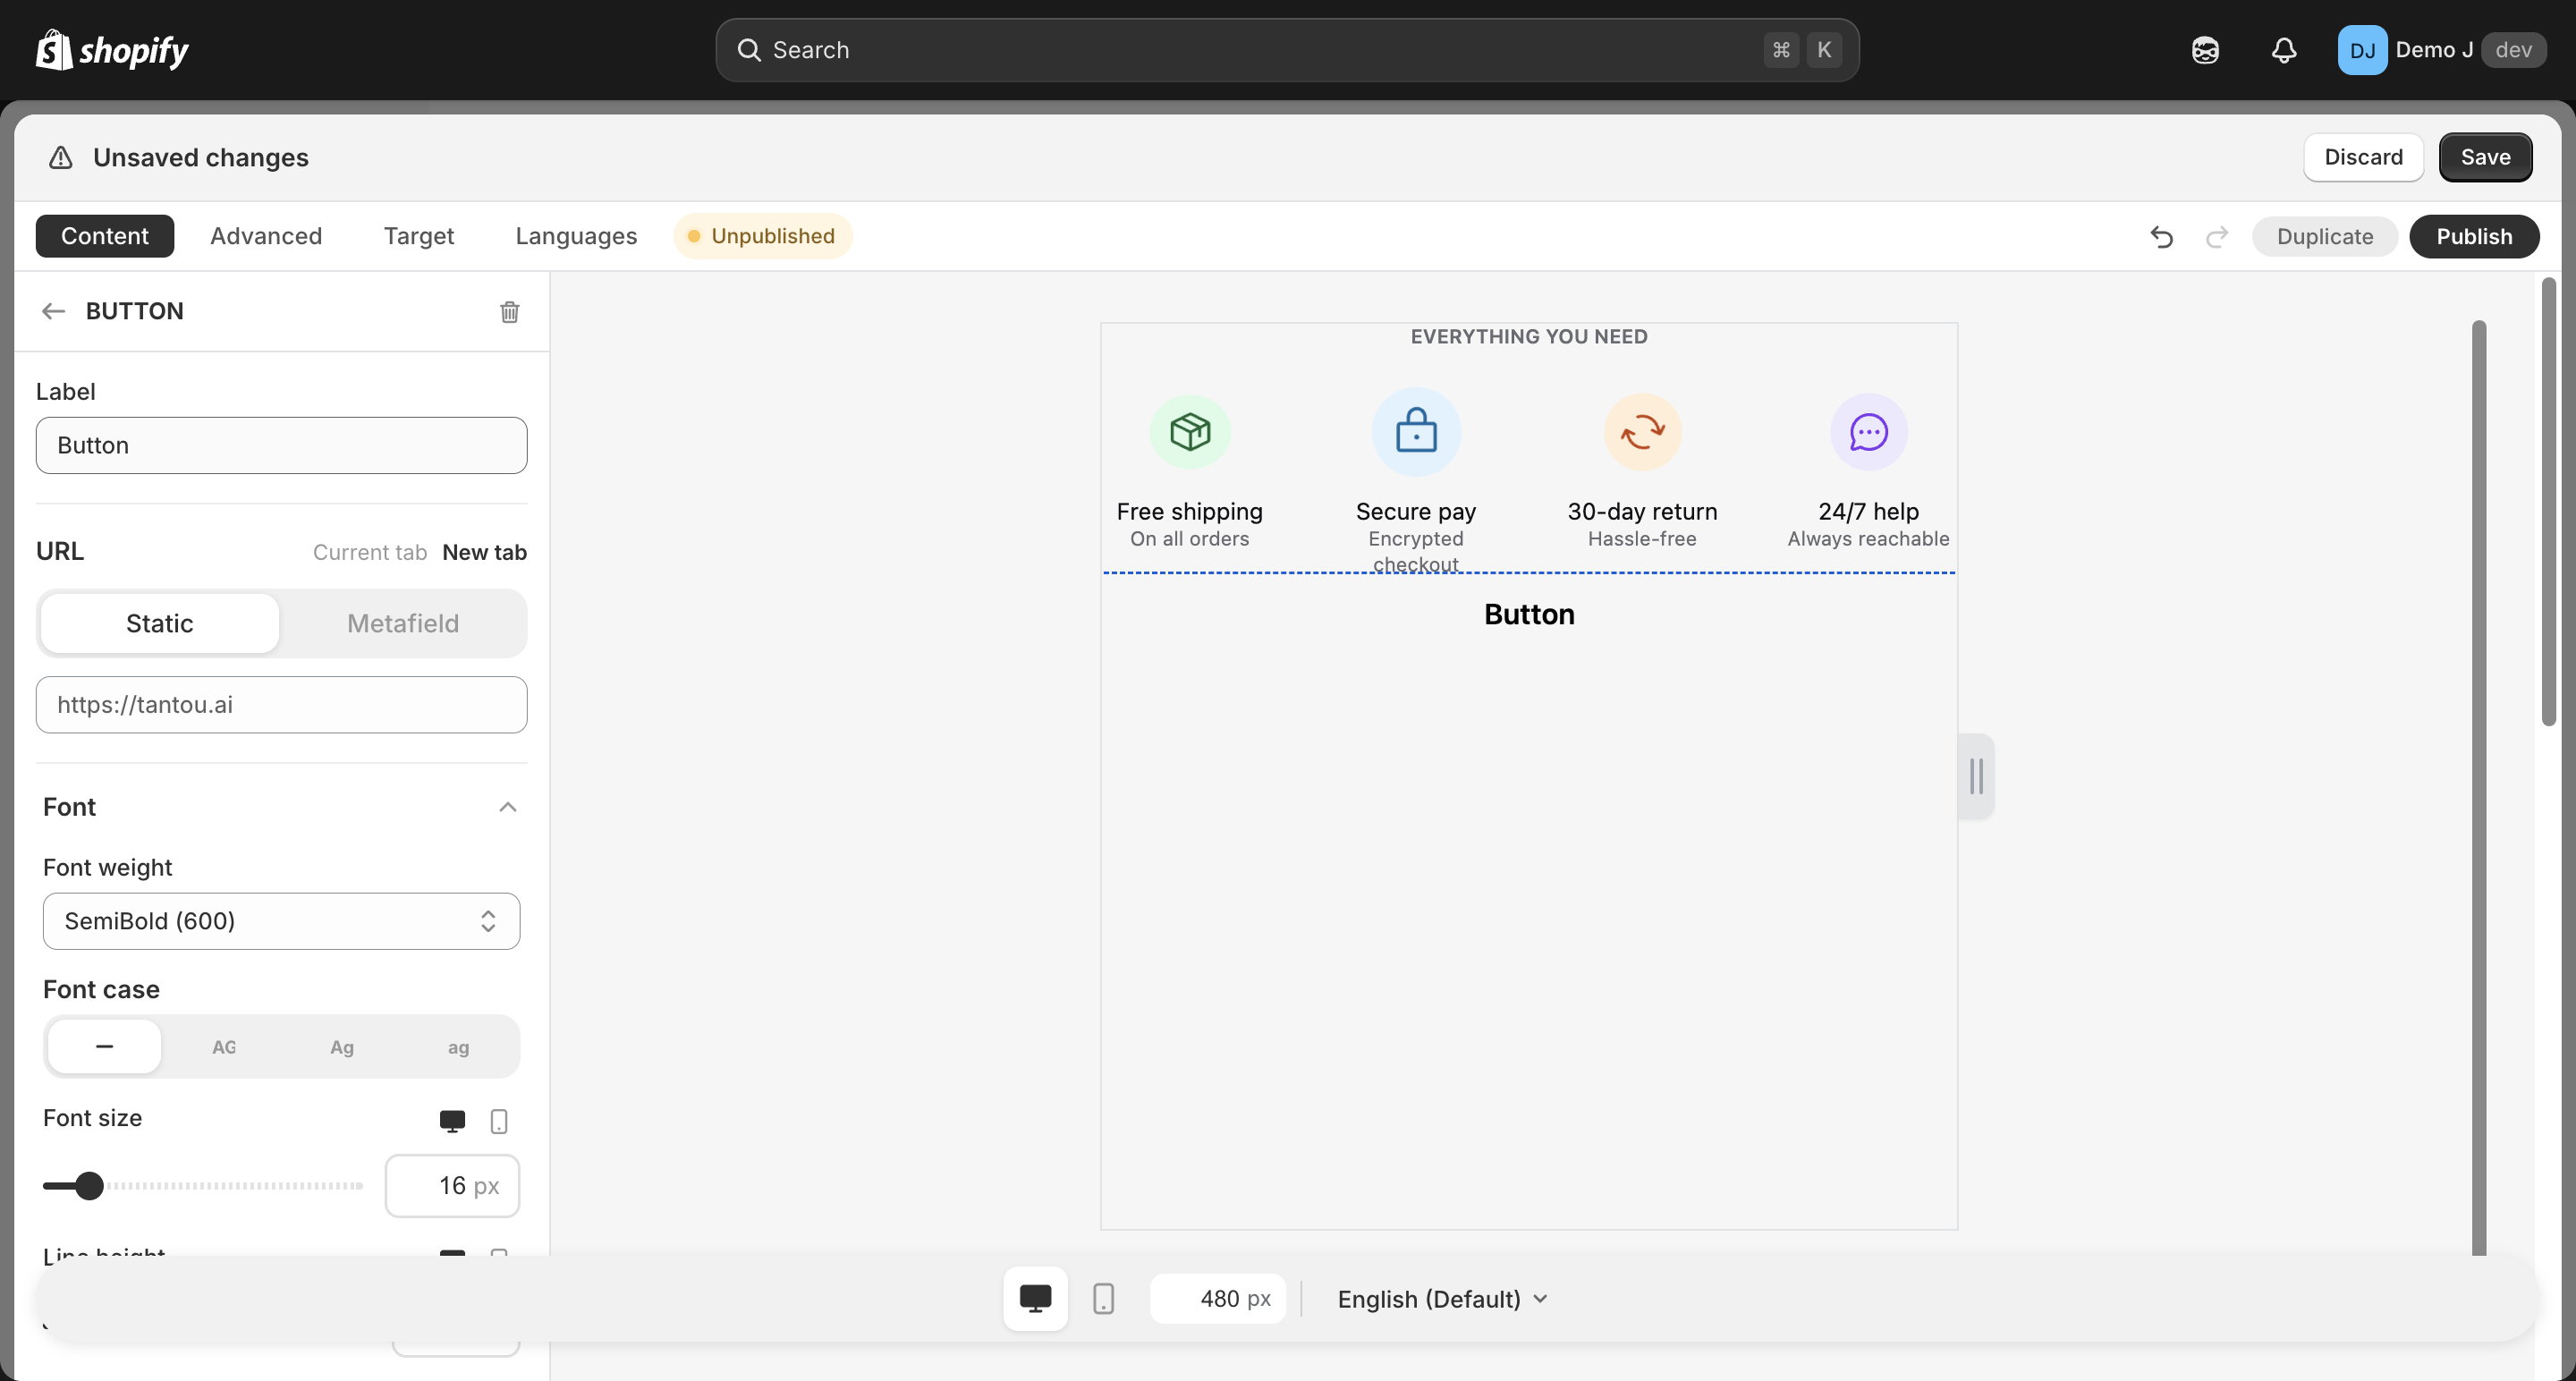Image resolution: width=2576 pixels, height=1381 pixels.
Task: Click the DJ account avatar
Action: pos(2361,50)
